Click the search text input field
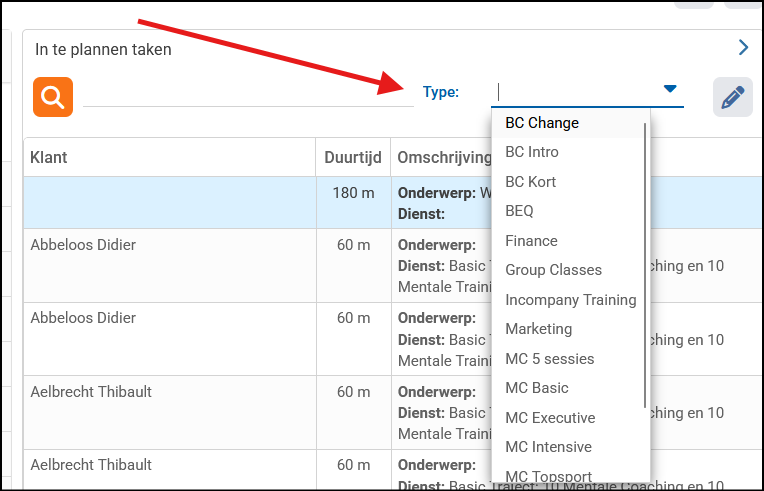This screenshot has width=764, height=491. coord(248,93)
